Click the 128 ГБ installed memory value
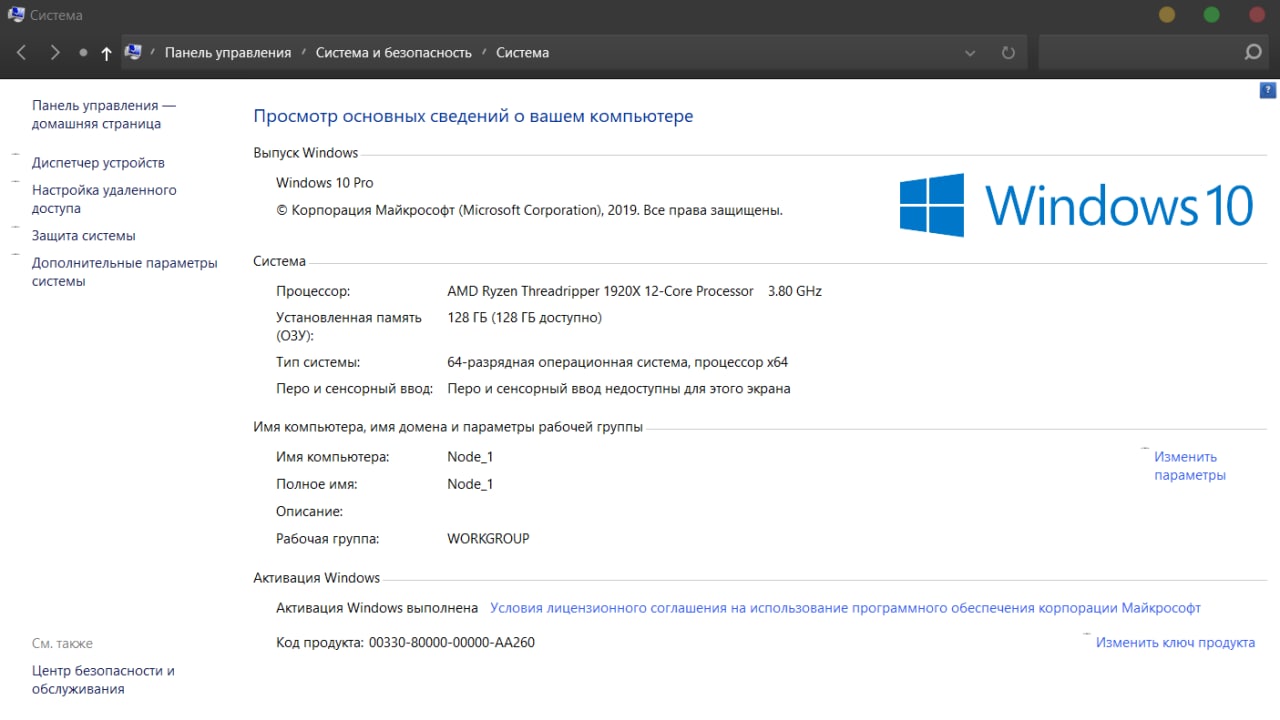 coord(524,318)
